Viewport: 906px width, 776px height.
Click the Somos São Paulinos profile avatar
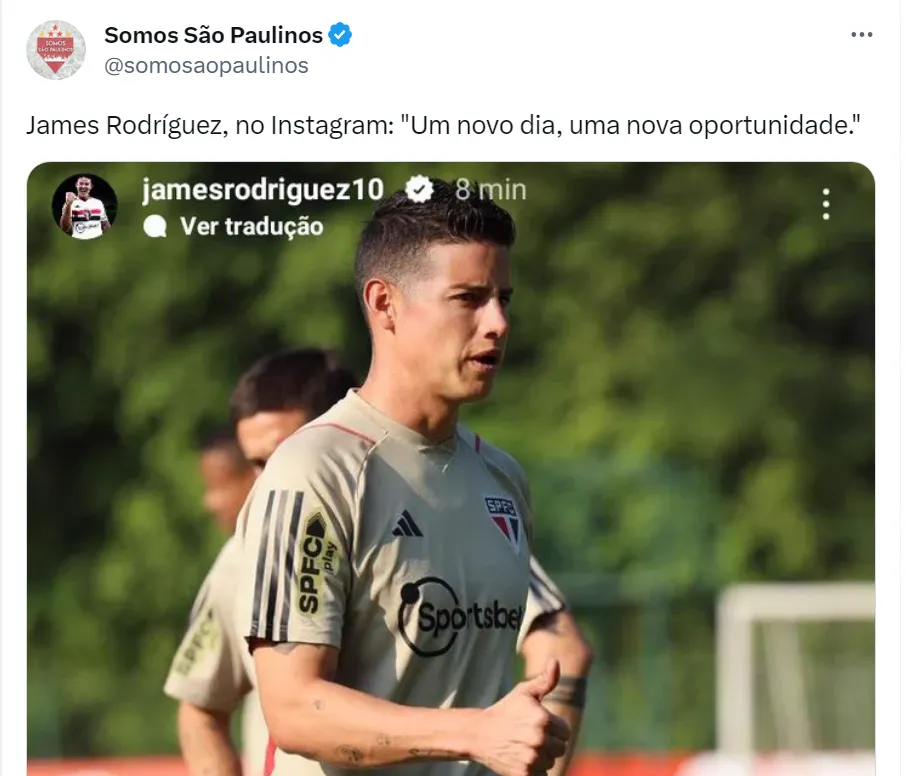coord(56,50)
